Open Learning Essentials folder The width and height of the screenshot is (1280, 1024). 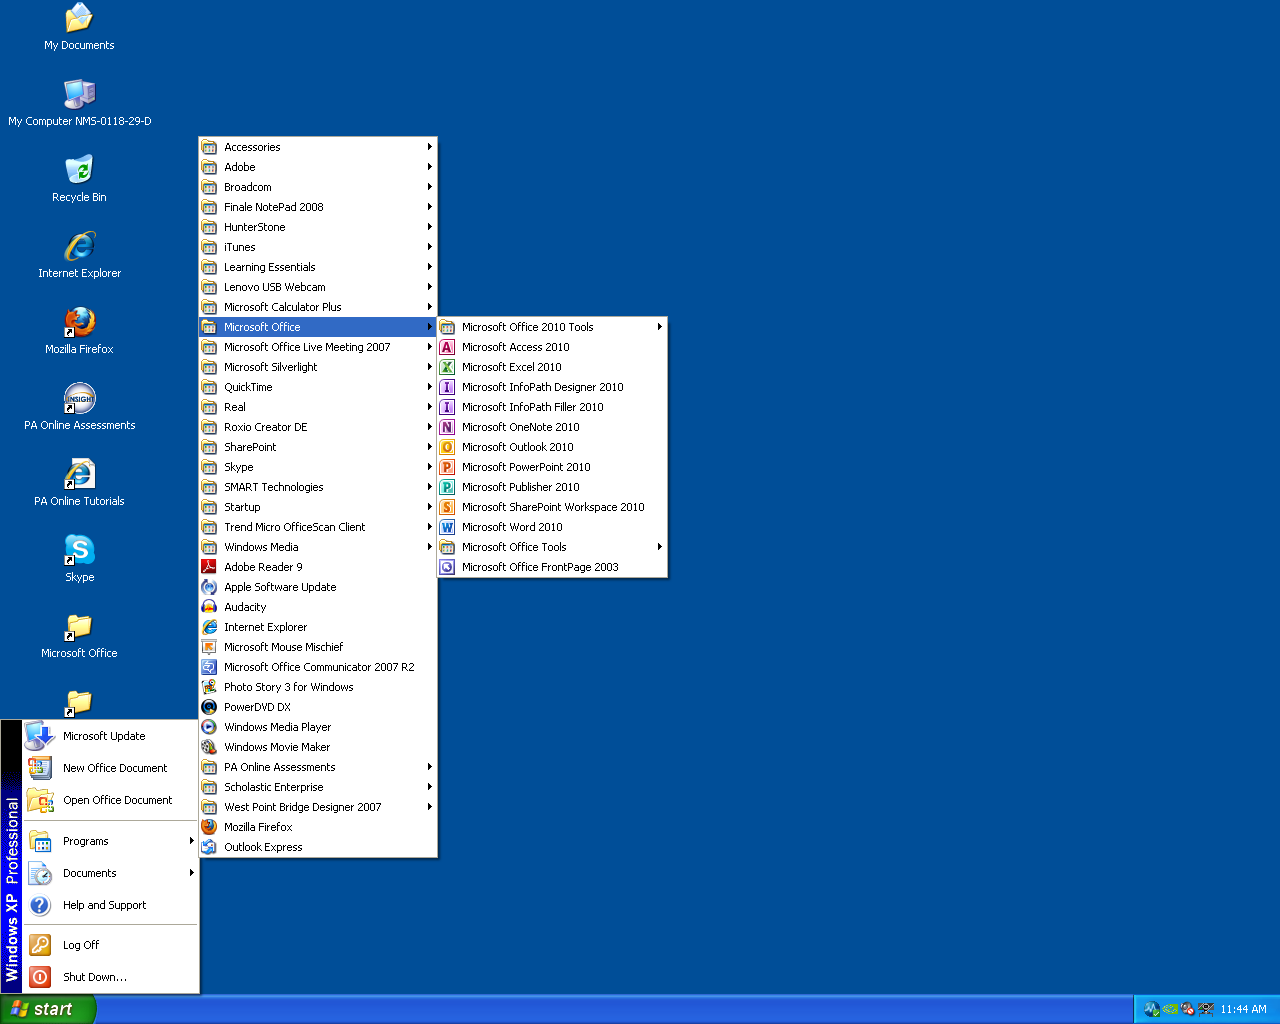318,267
